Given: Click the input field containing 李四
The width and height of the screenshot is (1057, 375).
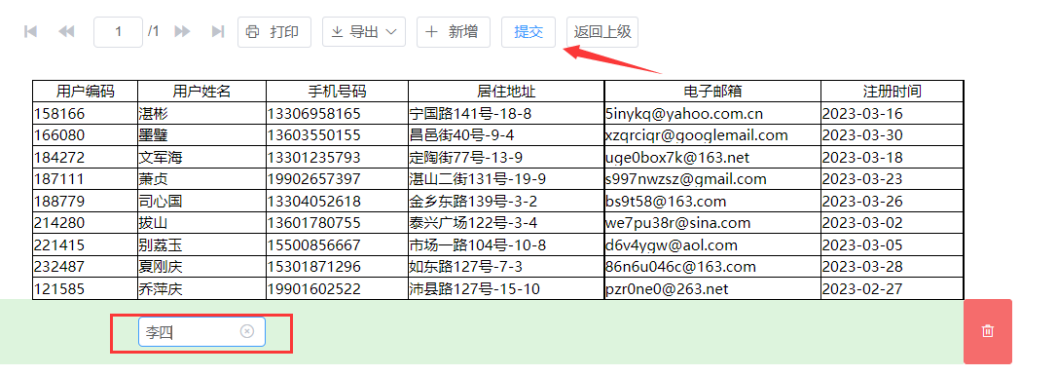Looking at the screenshot, I should coord(202,332).
